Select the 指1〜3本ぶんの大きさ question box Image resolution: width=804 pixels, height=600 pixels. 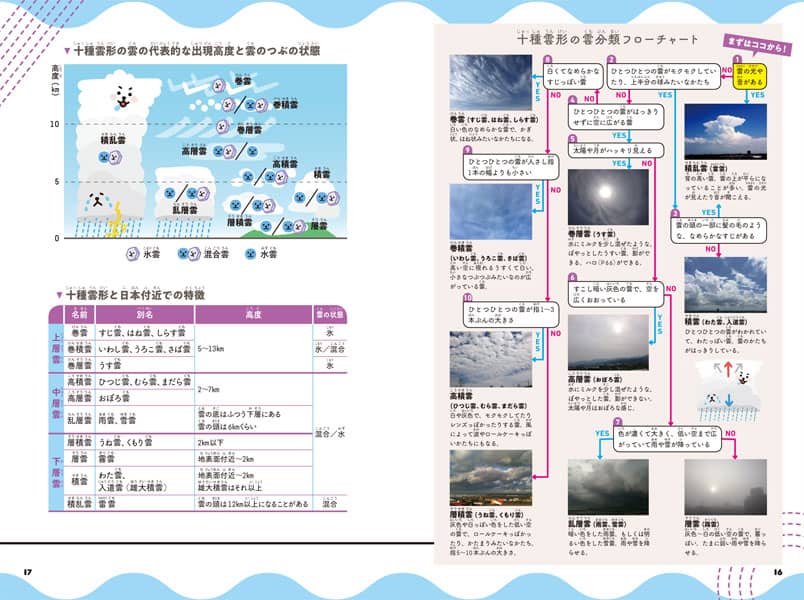point(511,314)
